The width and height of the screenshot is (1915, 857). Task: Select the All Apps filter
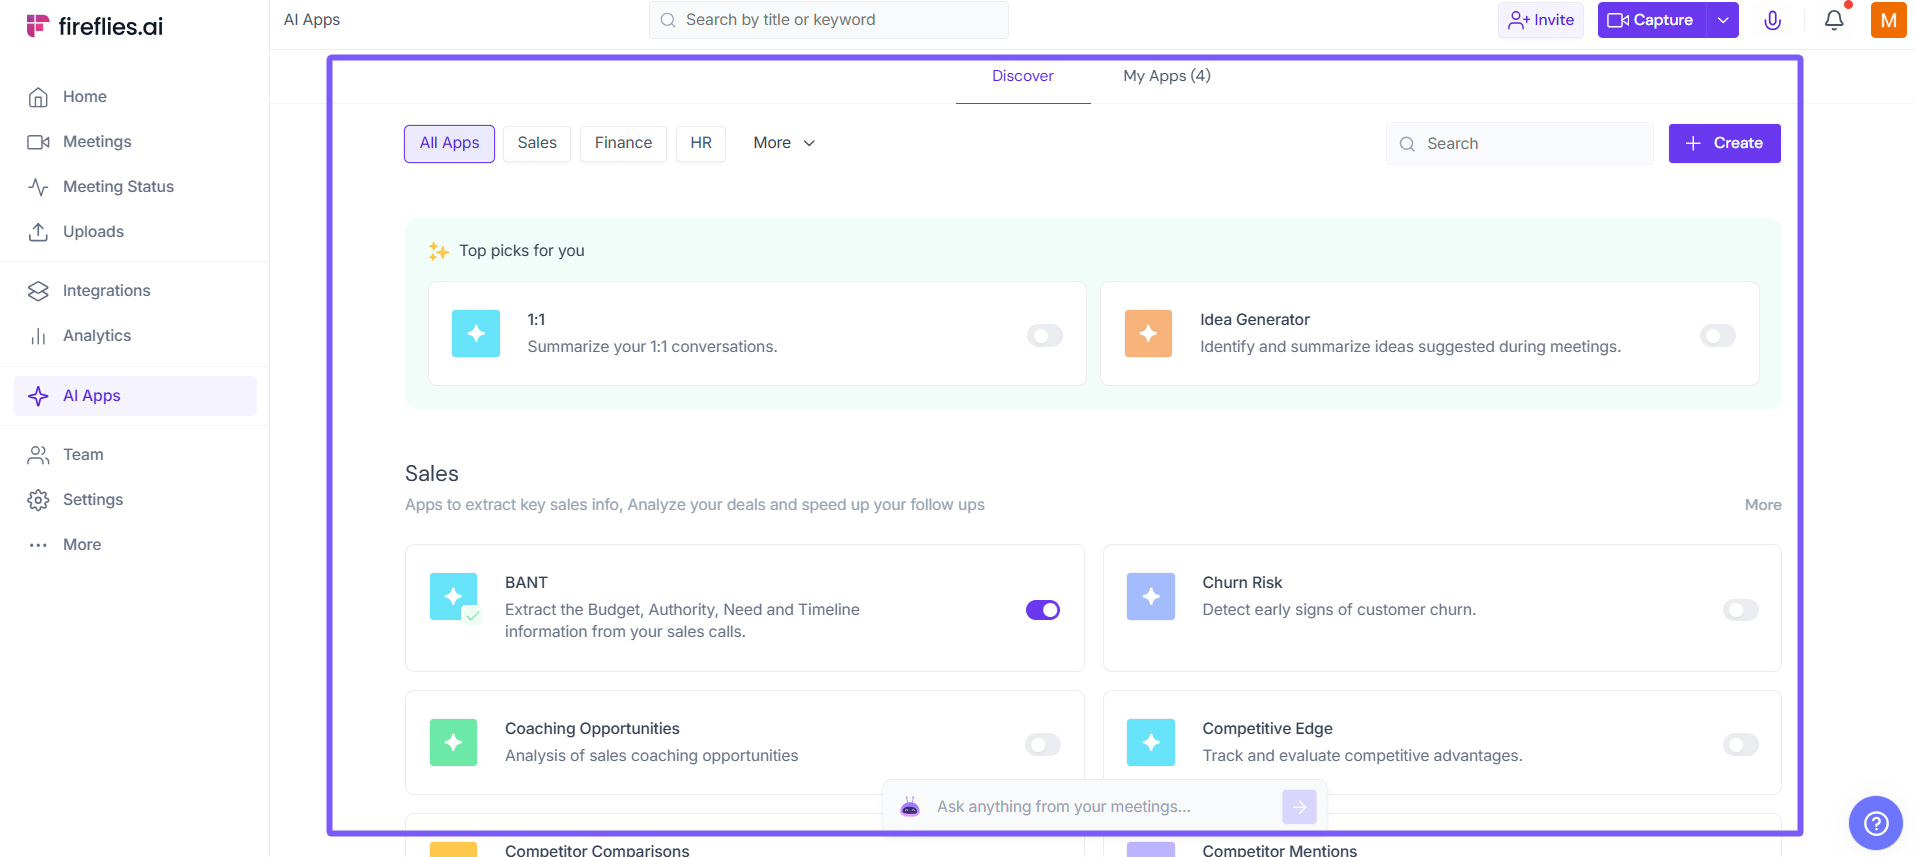pos(449,144)
